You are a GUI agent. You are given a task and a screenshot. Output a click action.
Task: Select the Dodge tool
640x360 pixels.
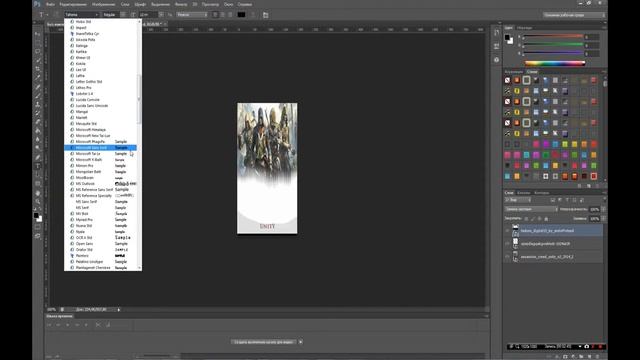38,148
